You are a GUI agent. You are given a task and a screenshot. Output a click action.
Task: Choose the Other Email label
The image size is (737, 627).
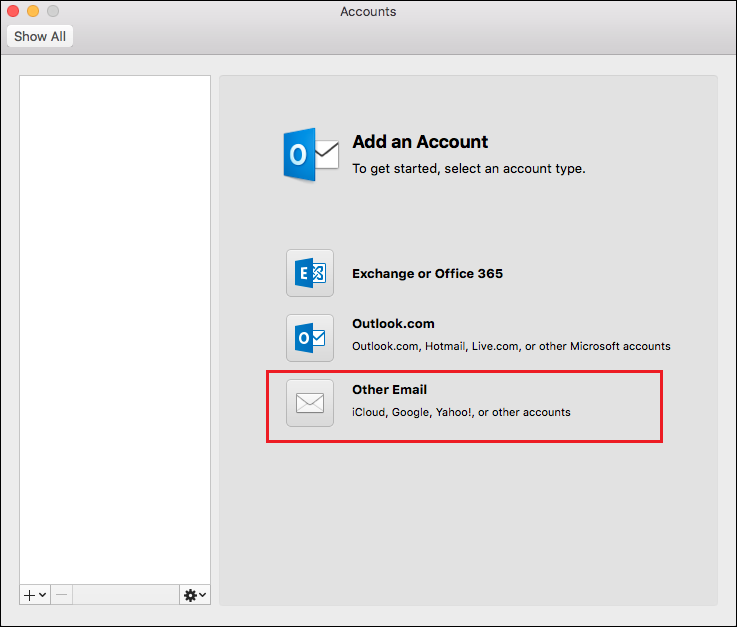389,389
